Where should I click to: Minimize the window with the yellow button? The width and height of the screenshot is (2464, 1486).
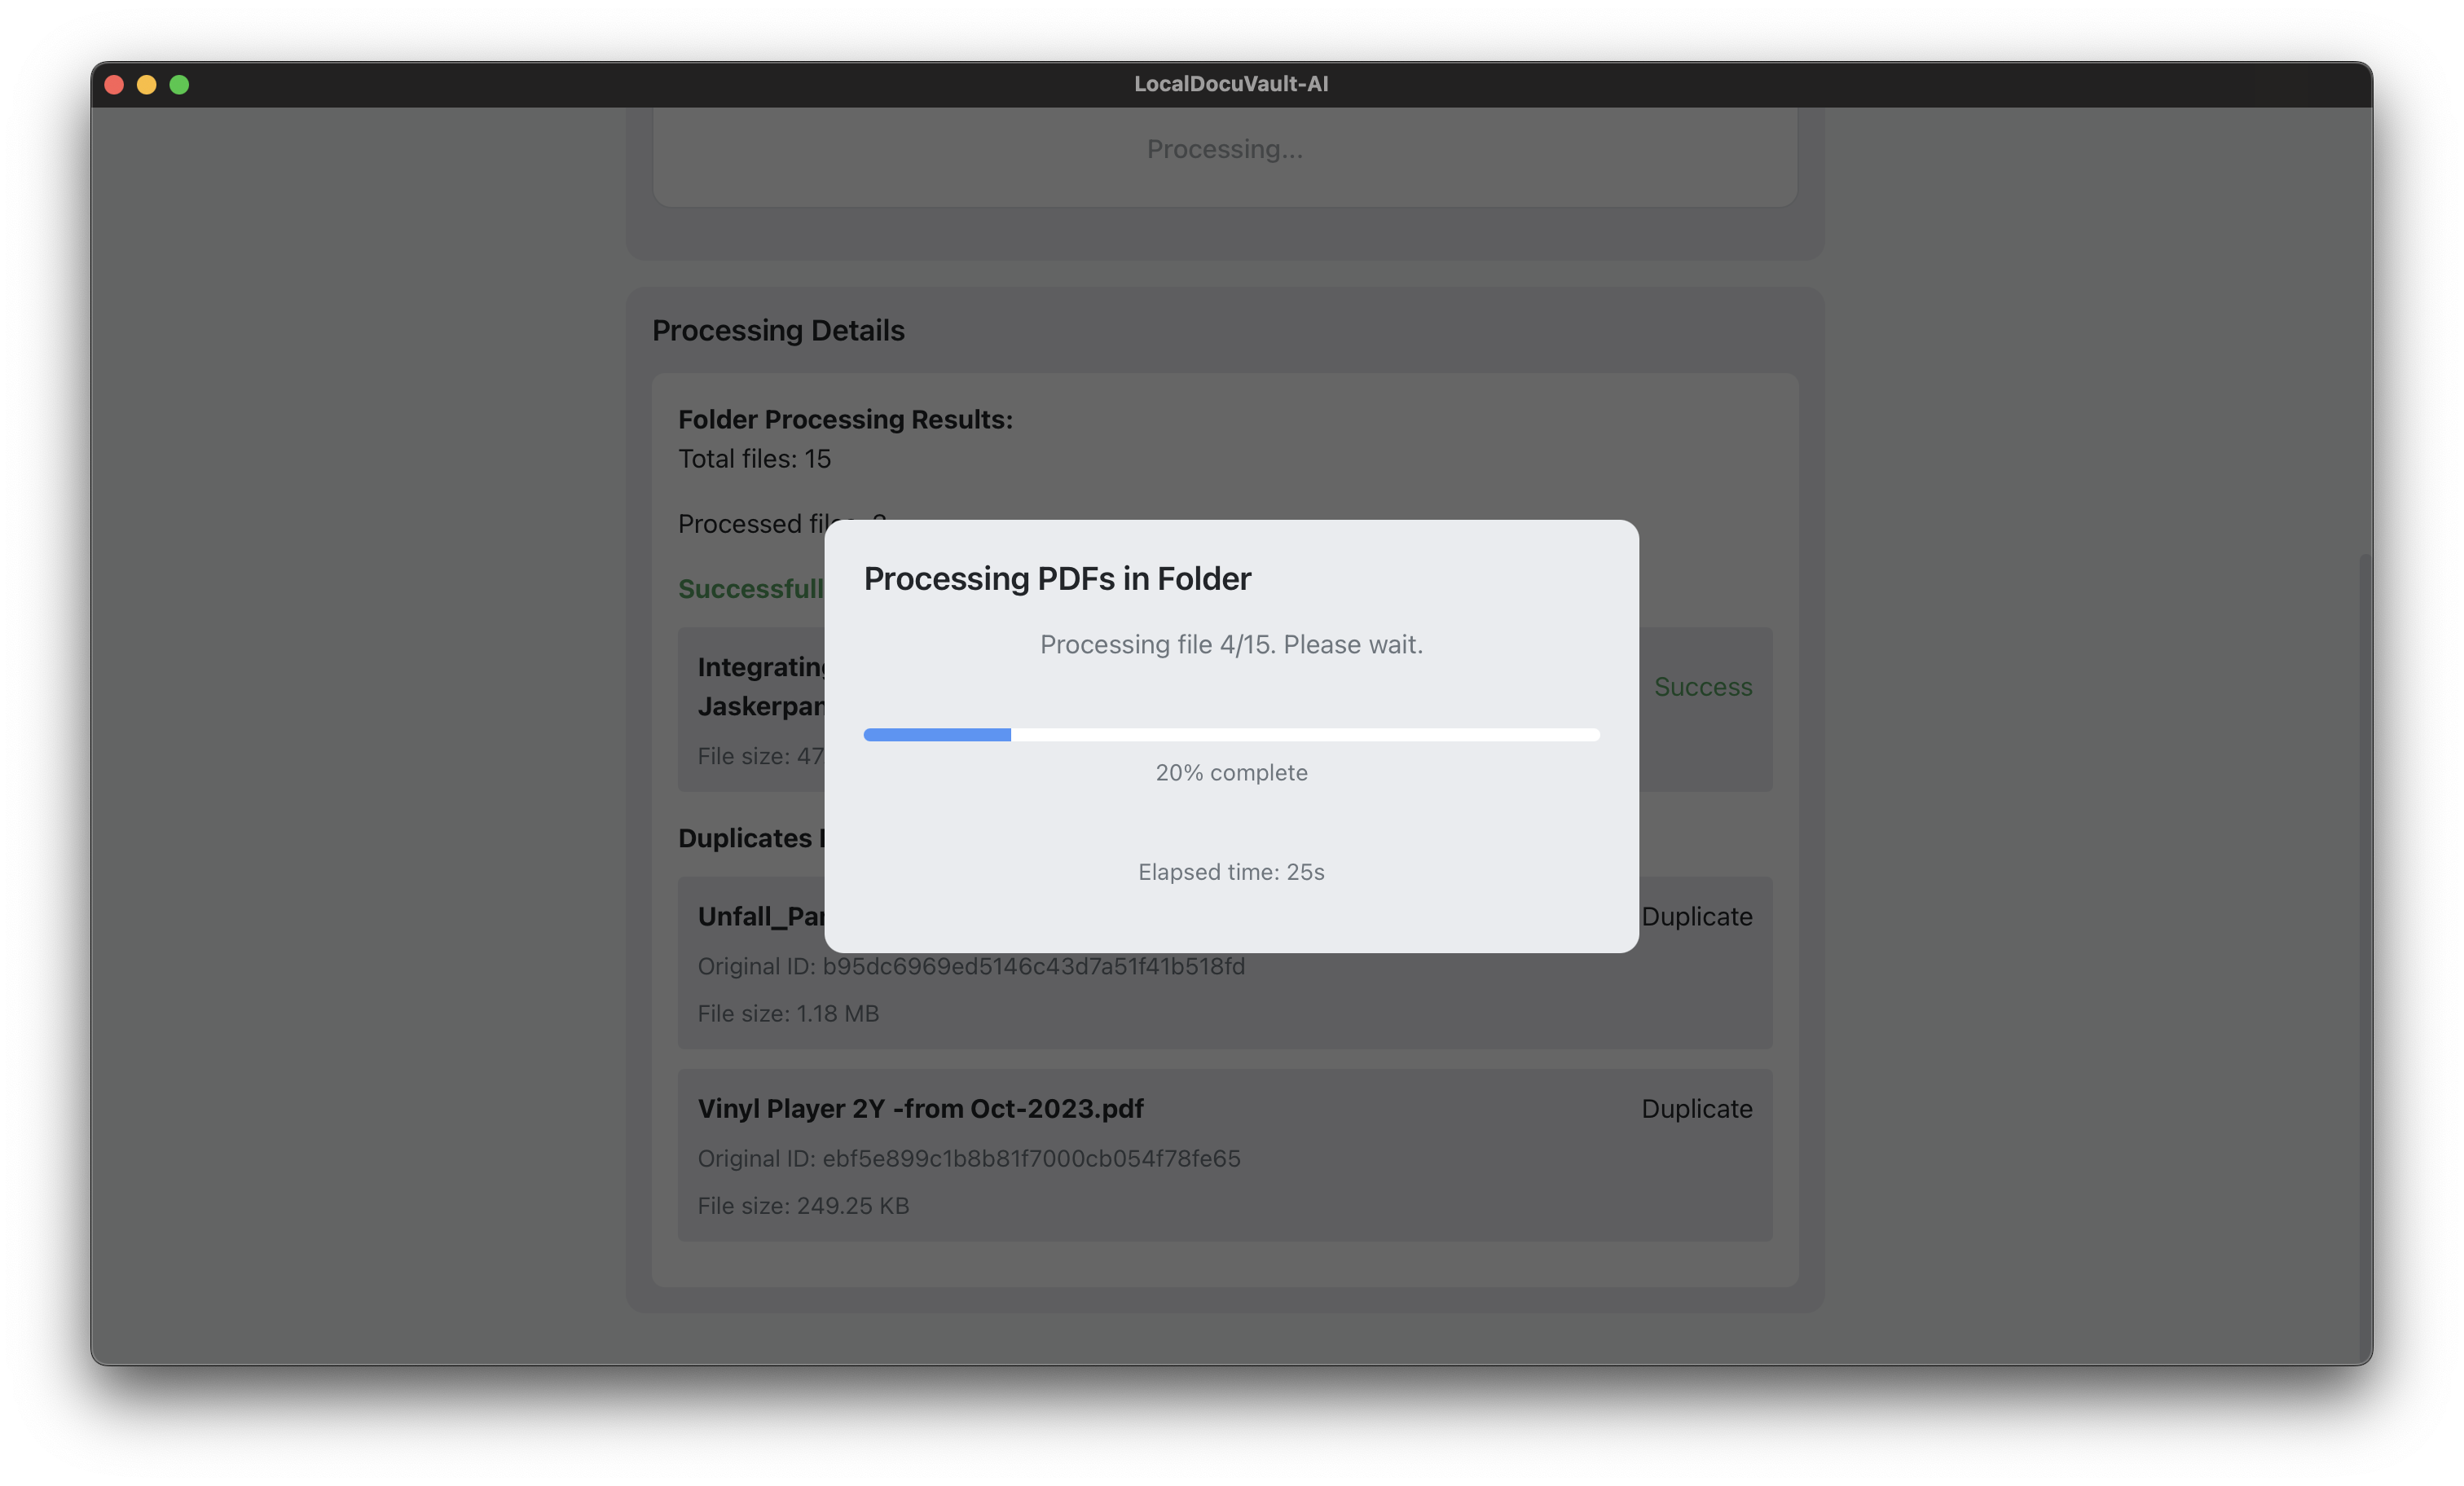point(147,85)
